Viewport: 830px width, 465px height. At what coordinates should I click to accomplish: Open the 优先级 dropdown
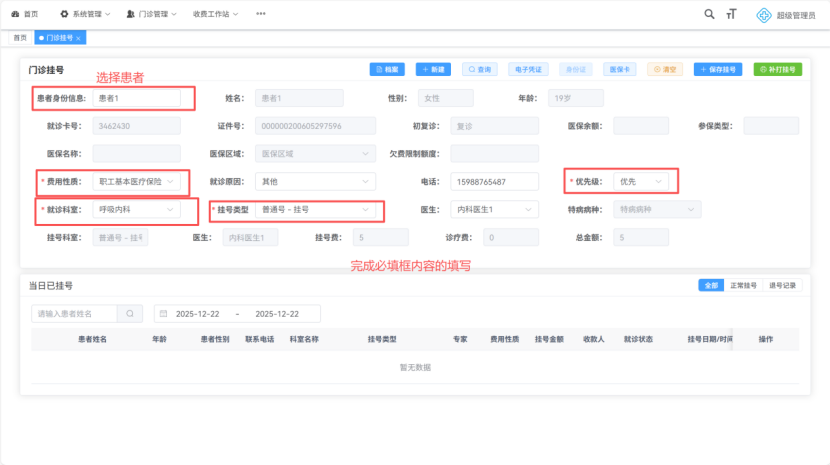640,182
